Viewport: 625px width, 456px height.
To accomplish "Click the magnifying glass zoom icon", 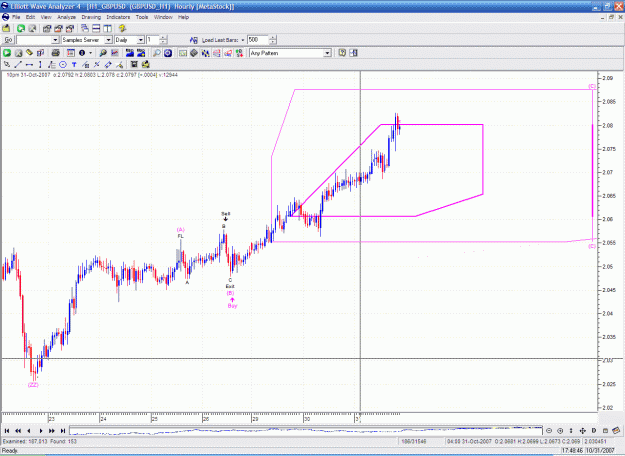I will pos(157,53).
